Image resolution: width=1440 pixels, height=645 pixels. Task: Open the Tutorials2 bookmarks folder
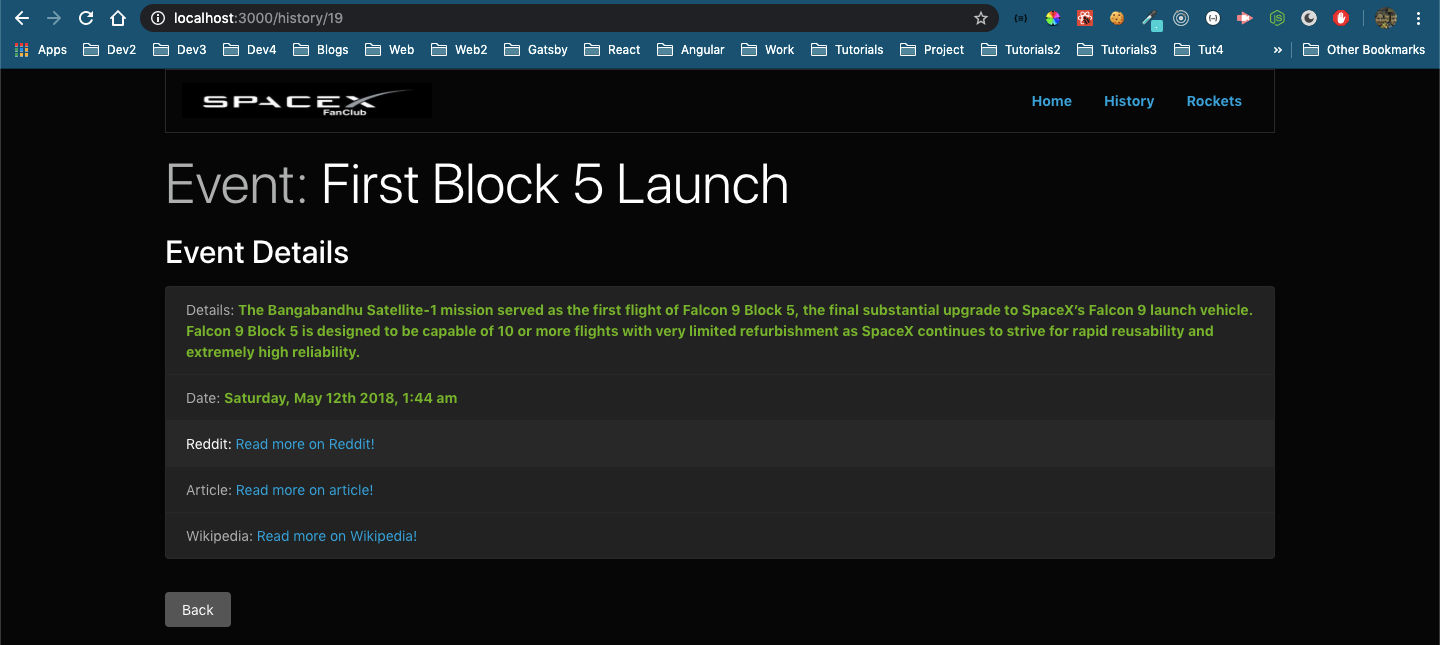tap(1020, 49)
